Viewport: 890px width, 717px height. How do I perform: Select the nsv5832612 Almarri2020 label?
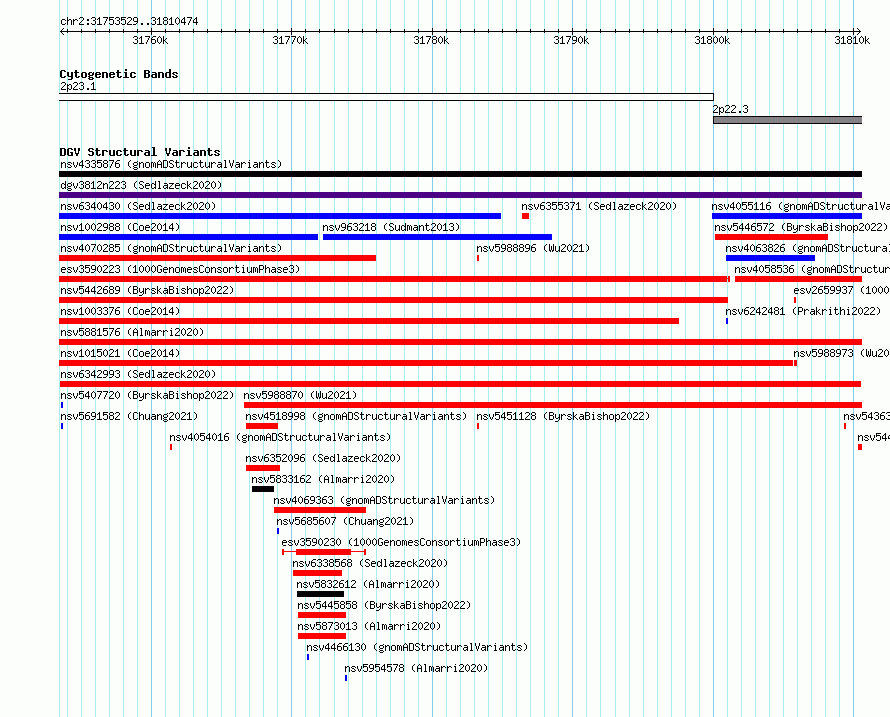(368, 585)
